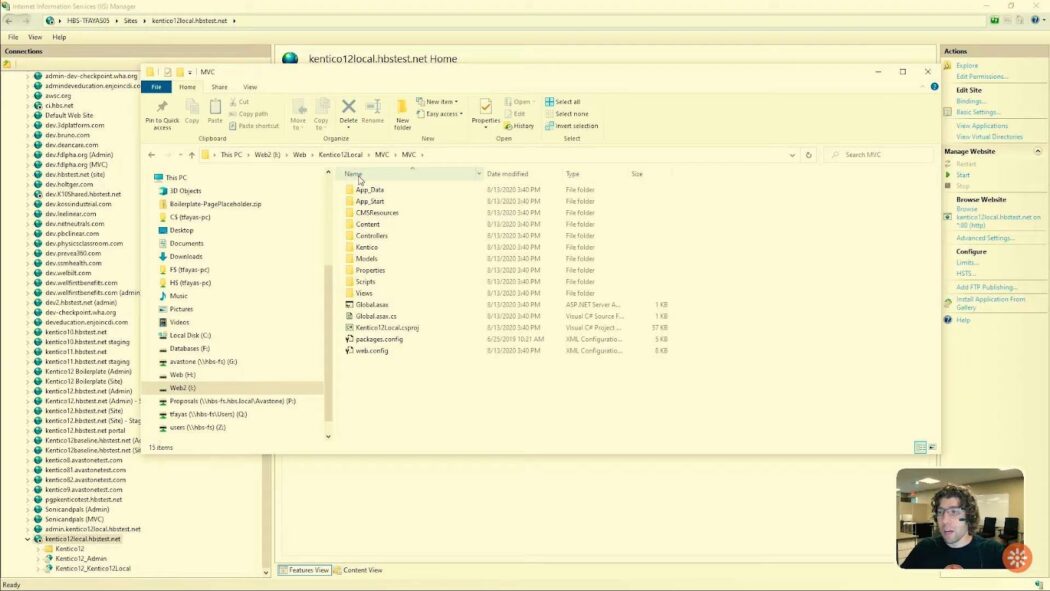This screenshot has width=1050, height=591.
Task: Click Add FTP Publishing link
Action: click(x=986, y=287)
